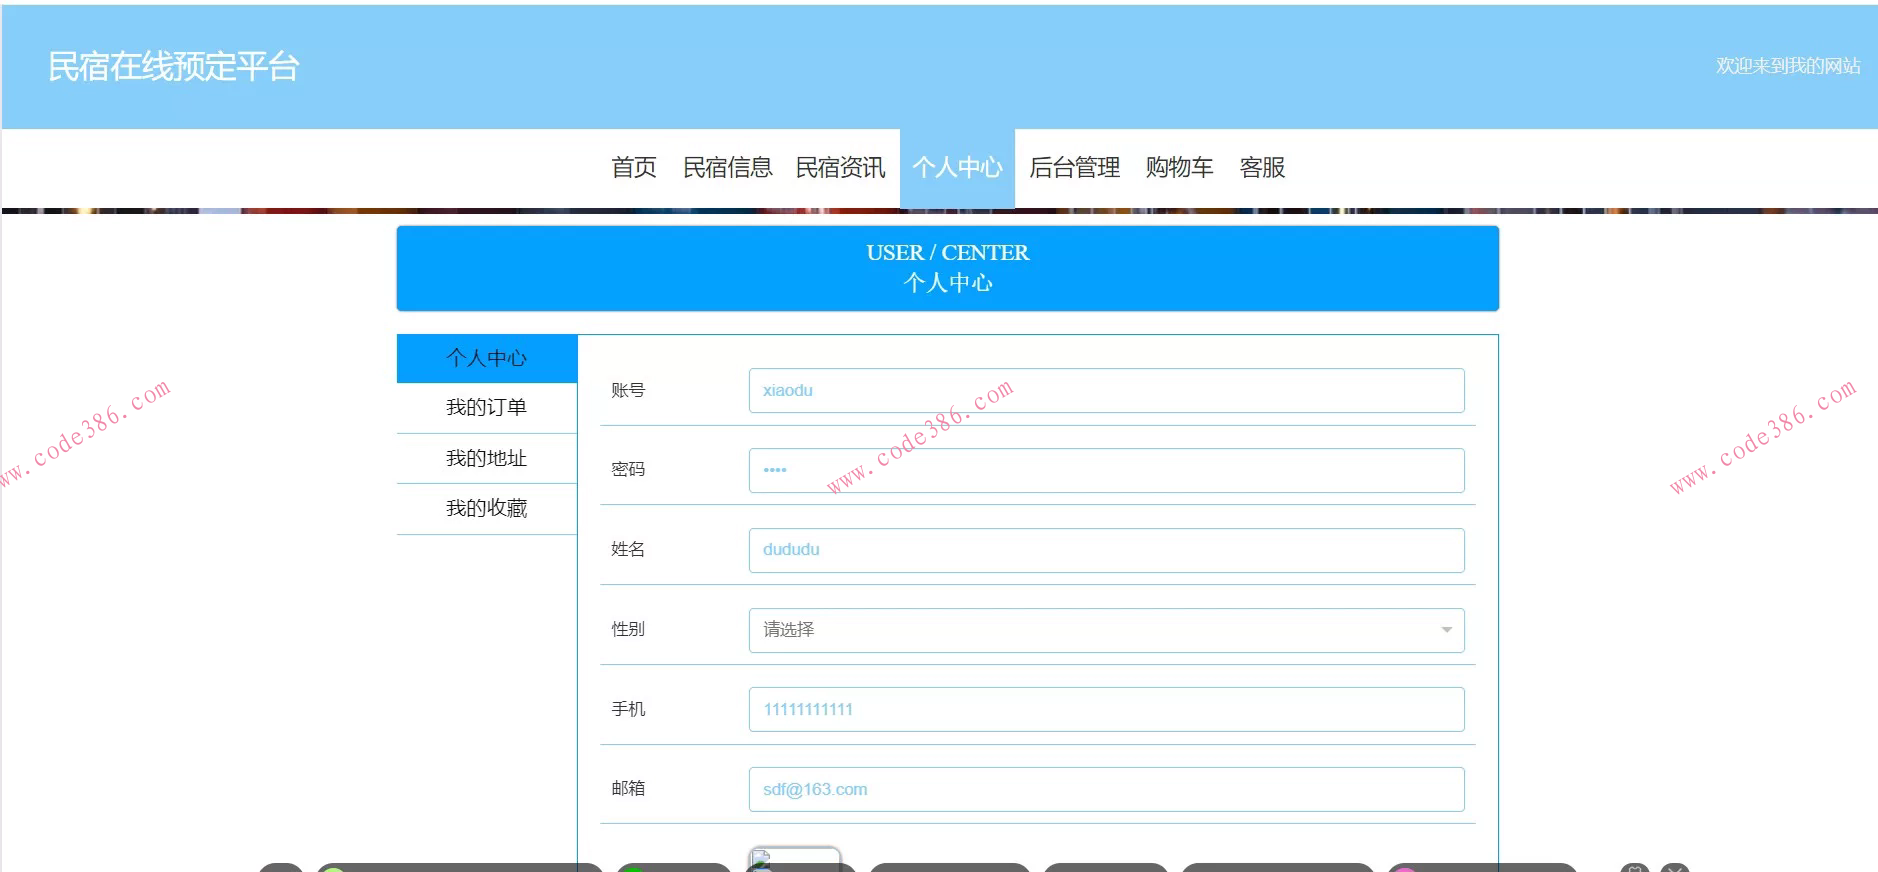1878x872 pixels.
Task: Click the 性别 form label
Action: pos(628,629)
